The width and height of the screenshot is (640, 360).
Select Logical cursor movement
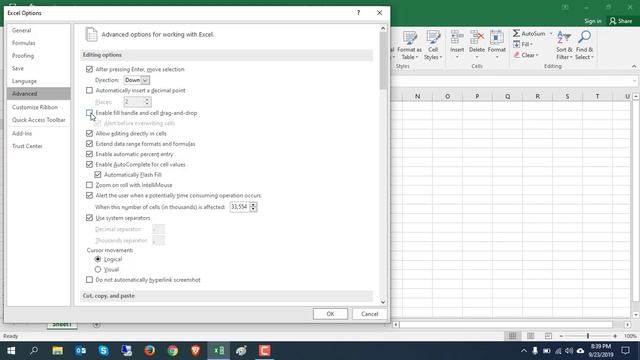point(98,259)
